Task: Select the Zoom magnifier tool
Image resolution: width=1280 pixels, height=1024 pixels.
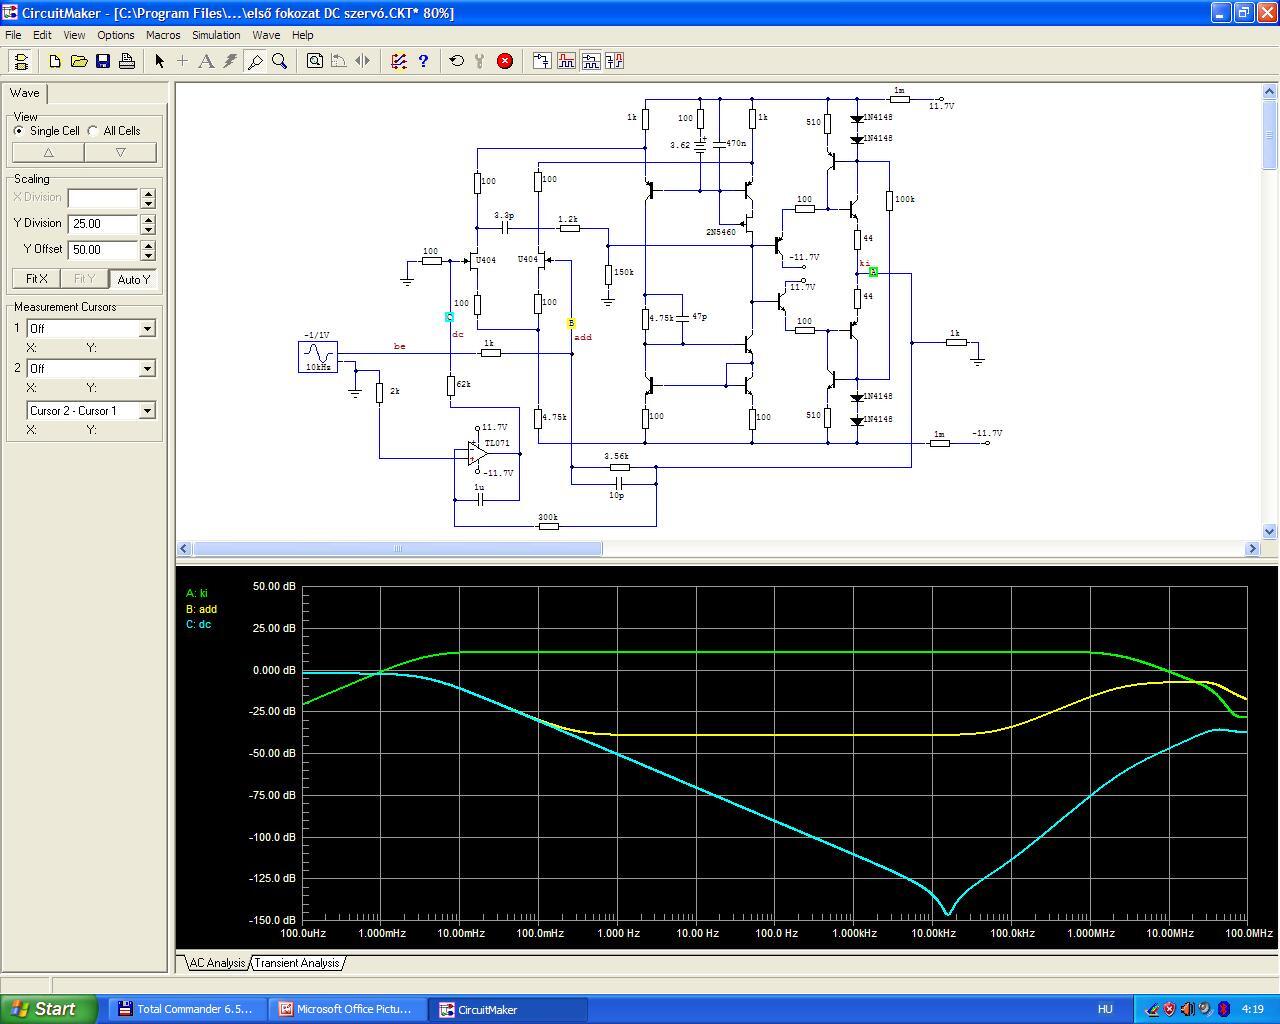Action: coord(280,61)
